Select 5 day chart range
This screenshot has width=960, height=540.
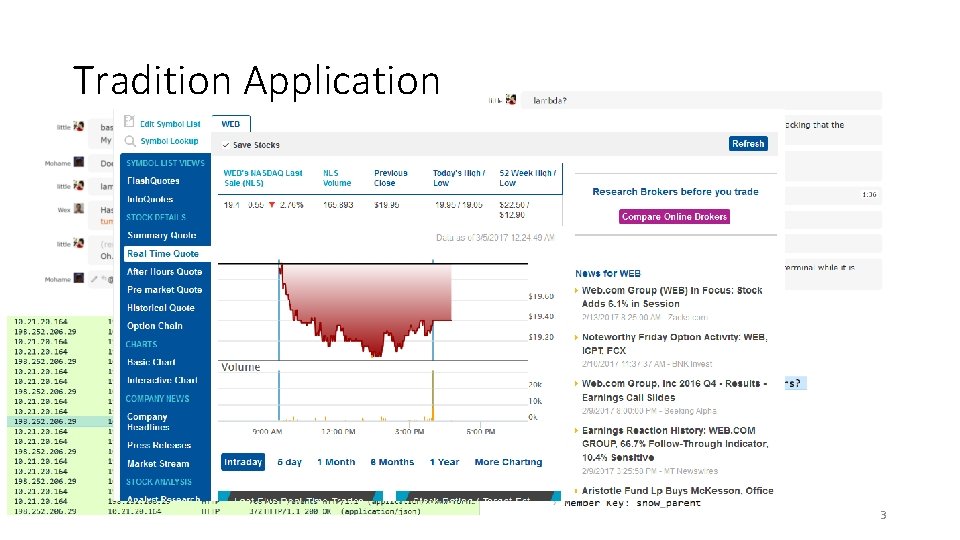tap(290, 462)
